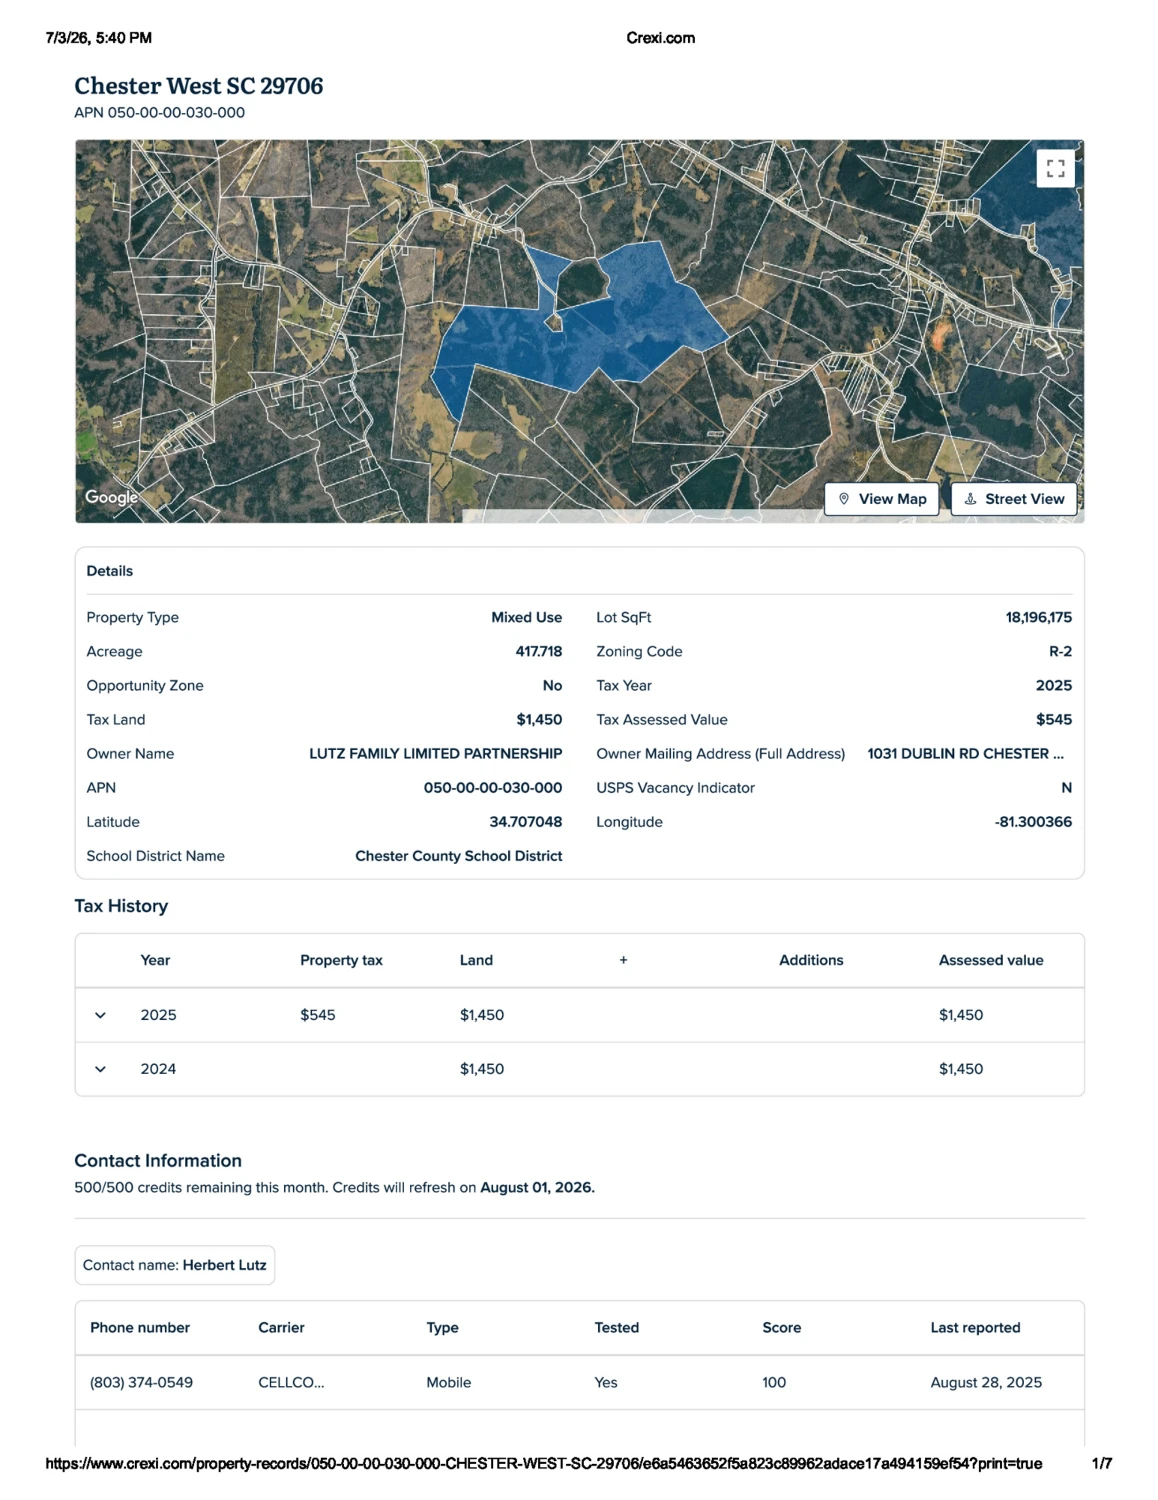This screenshot has height=1500, width=1158.
Task: Click the Property tax column header
Action: [341, 960]
